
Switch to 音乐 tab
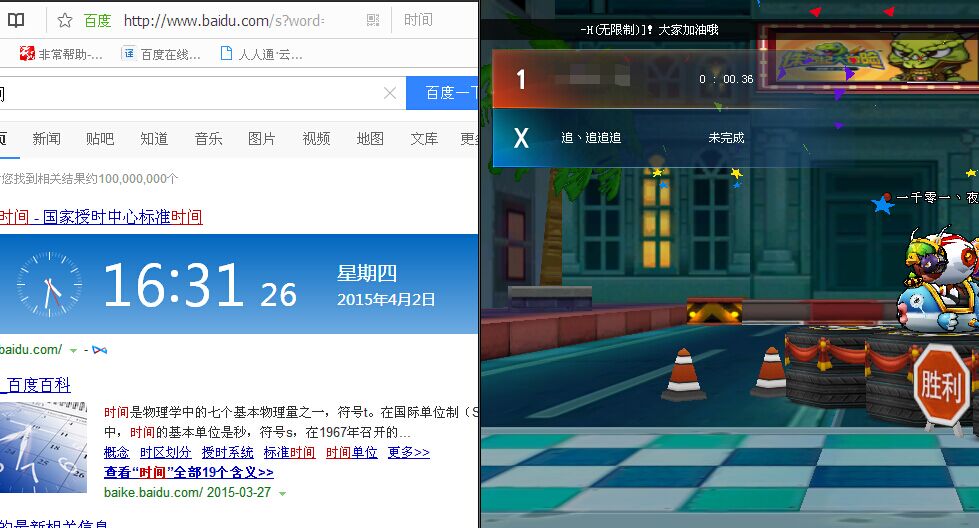click(209, 139)
